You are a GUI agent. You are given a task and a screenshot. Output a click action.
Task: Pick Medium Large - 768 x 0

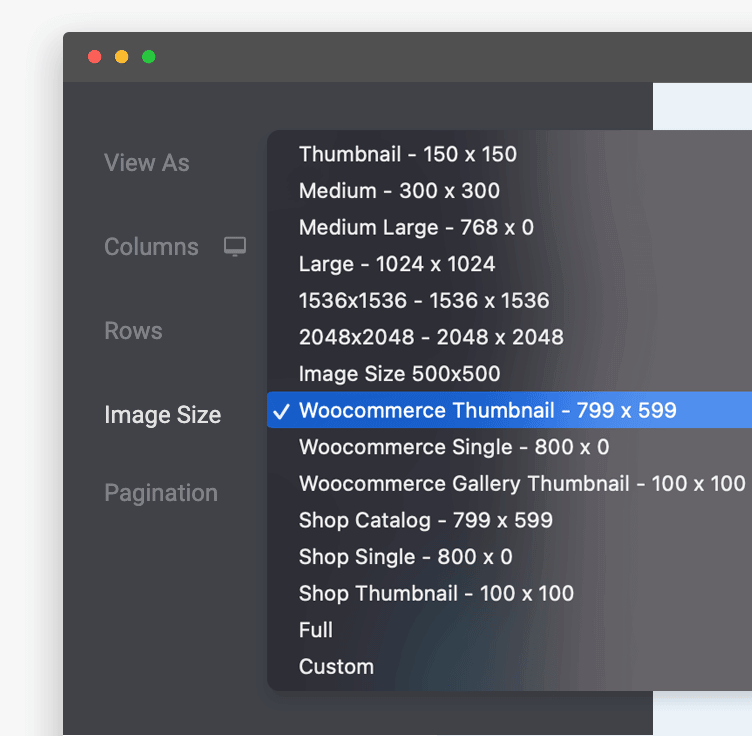pyautogui.click(x=416, y=227)
